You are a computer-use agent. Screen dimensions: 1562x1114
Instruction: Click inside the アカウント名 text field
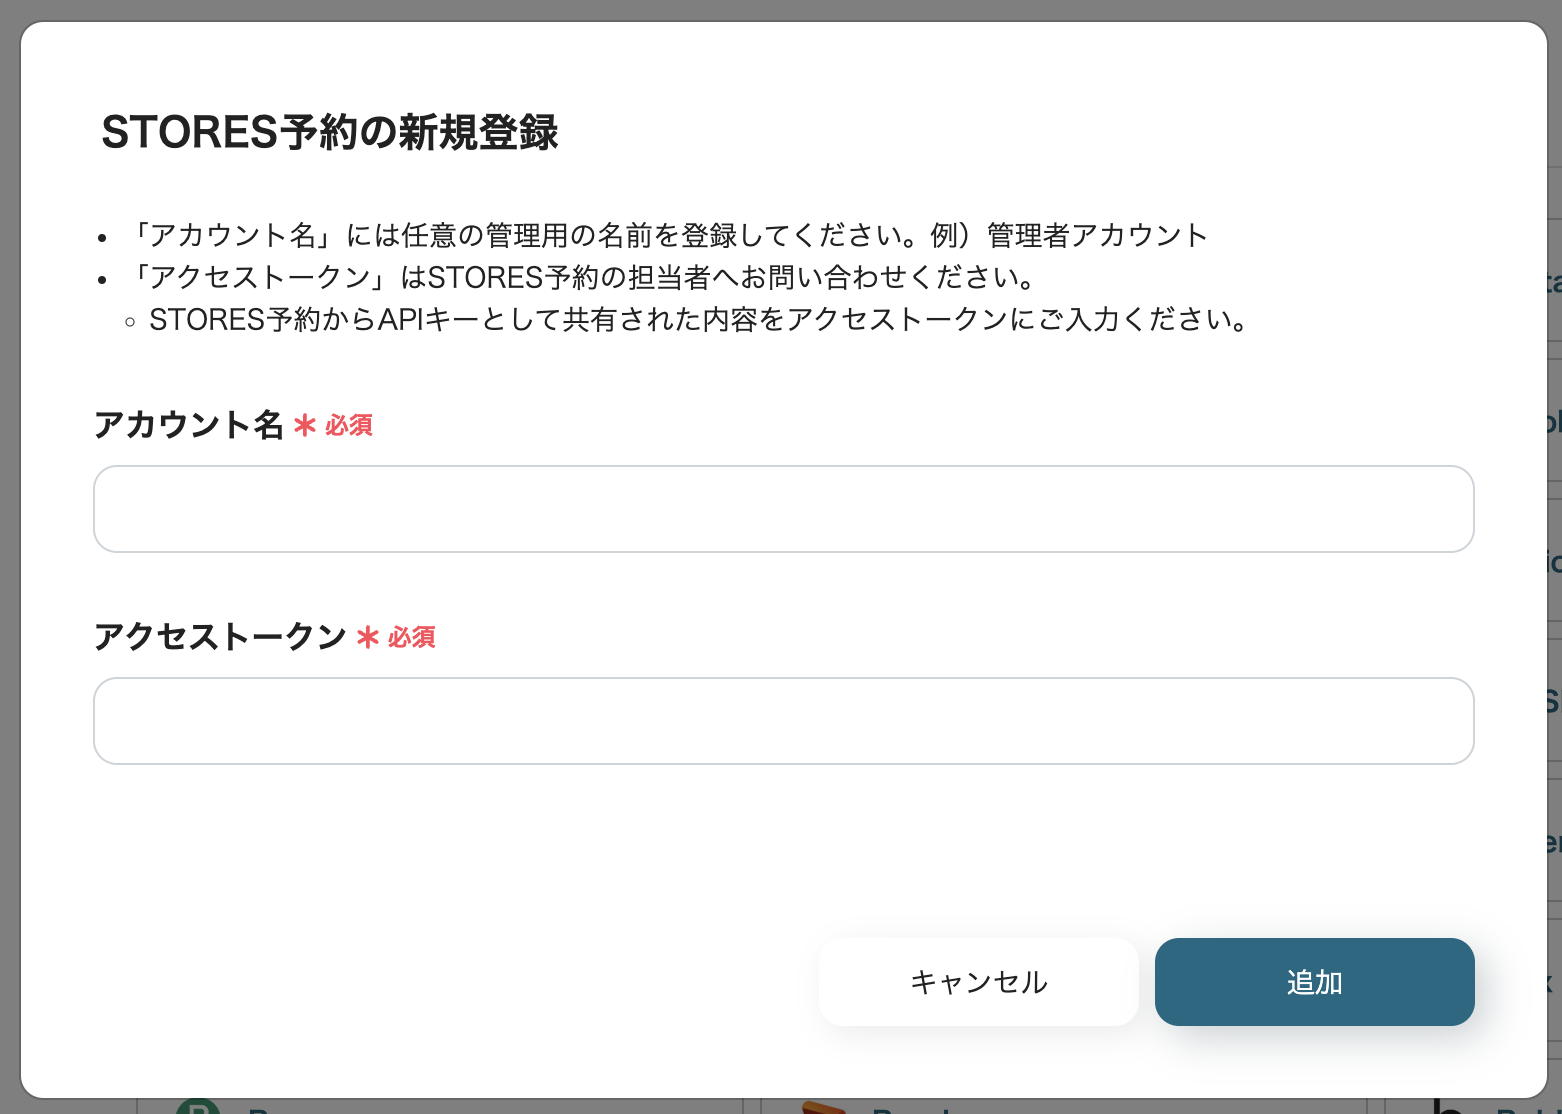(x=783, y=509)
